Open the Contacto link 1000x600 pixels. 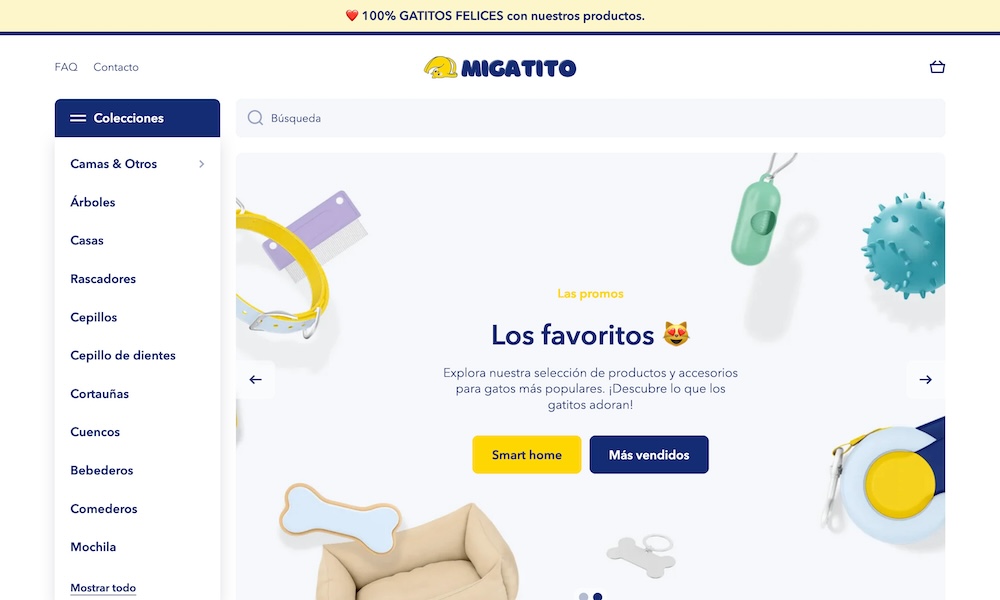pyautogui.click(x=115, y=67)
